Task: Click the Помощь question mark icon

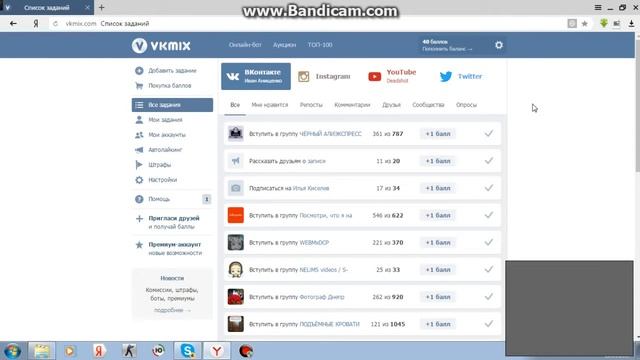Action: click(139, 199)
